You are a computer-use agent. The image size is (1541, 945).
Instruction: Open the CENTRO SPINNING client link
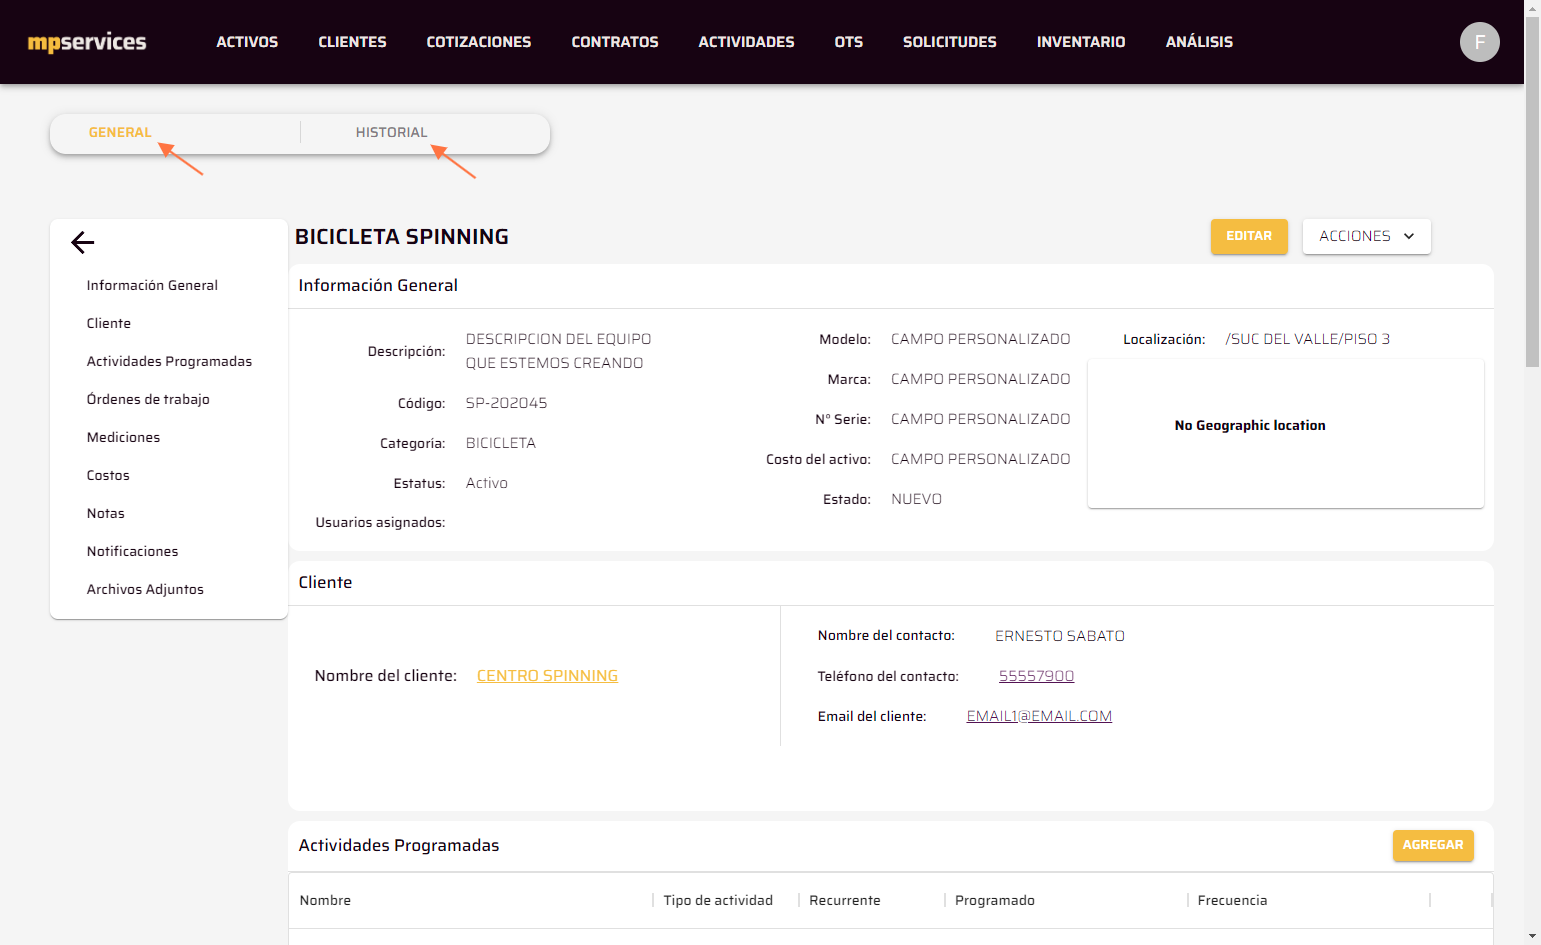pos(547,676)
